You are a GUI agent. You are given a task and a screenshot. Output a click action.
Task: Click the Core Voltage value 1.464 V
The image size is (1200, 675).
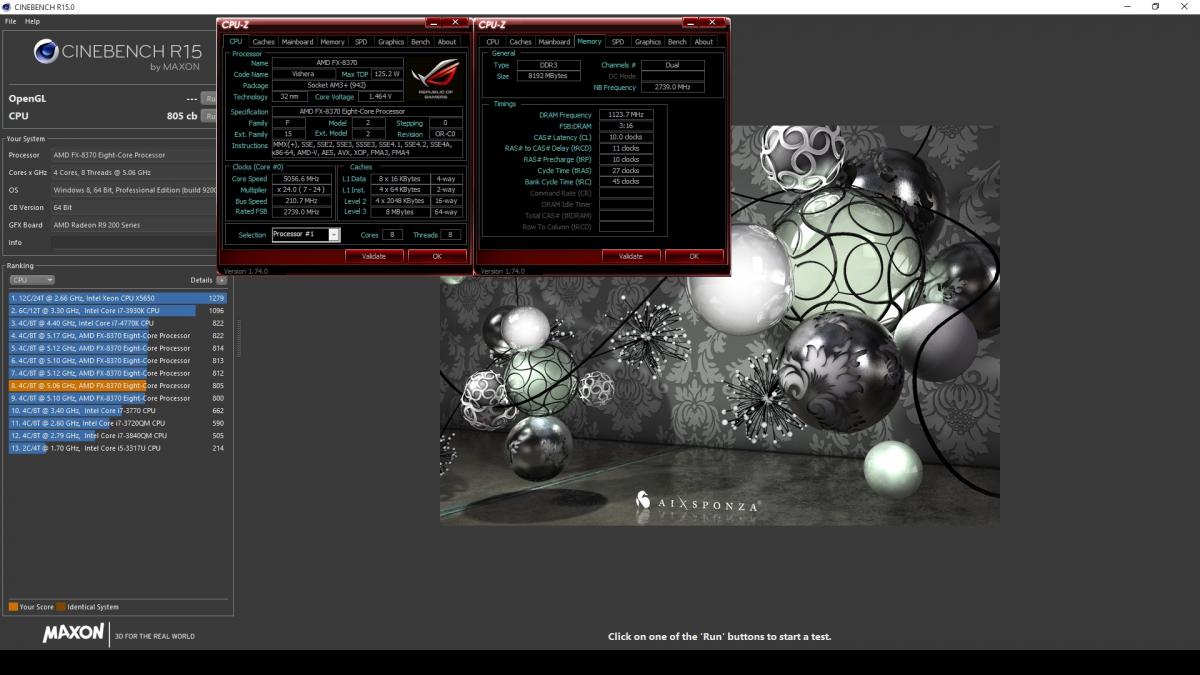click(x=381, y=97)
